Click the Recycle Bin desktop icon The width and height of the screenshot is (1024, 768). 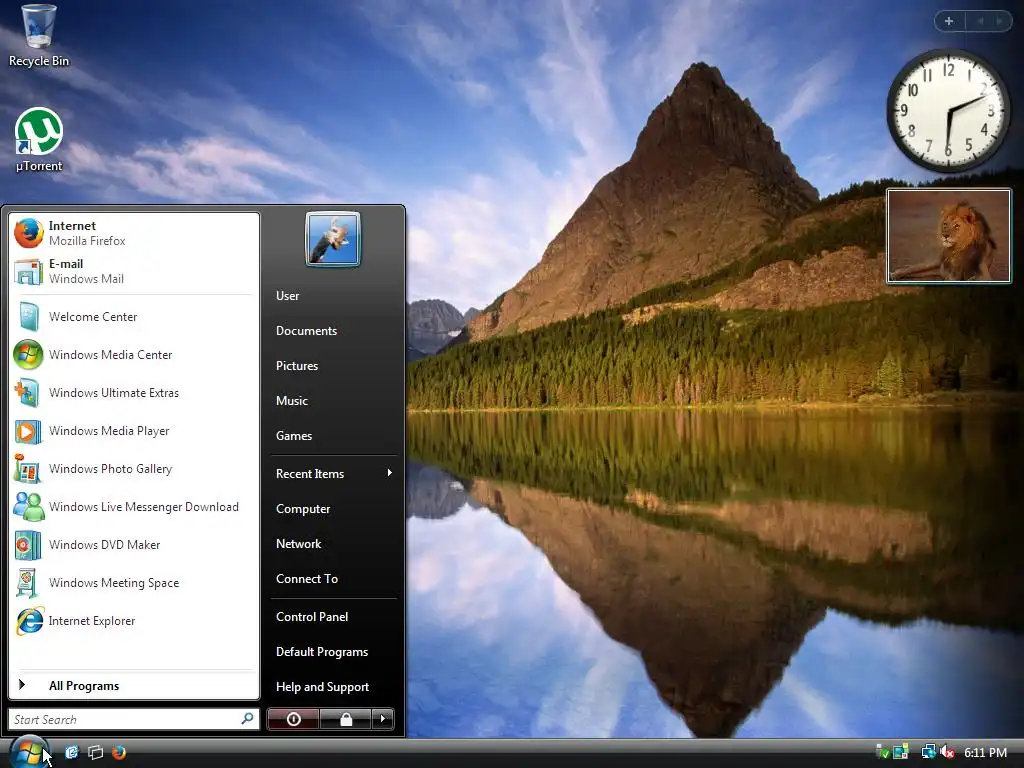[39, 36]
